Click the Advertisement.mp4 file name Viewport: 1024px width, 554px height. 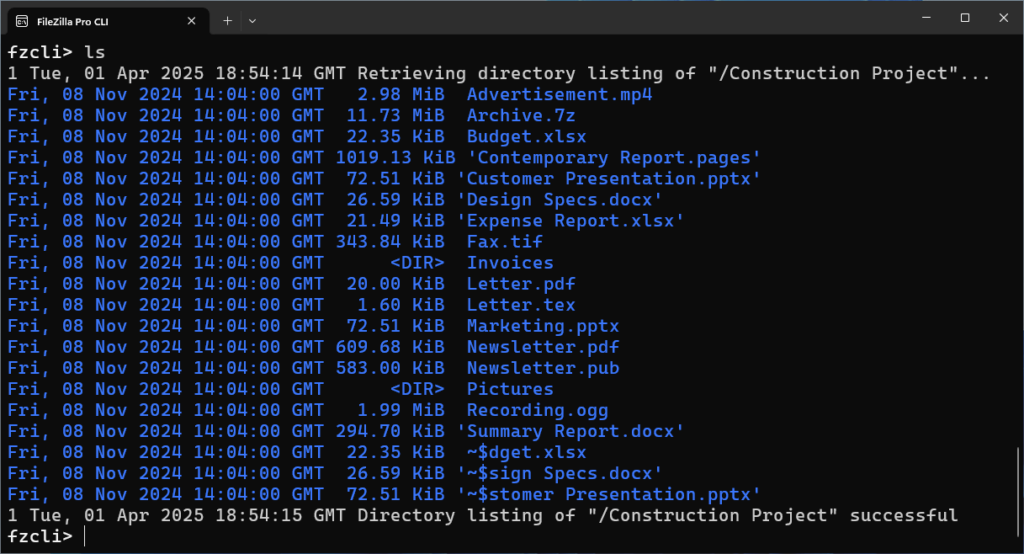pos(559,95)
